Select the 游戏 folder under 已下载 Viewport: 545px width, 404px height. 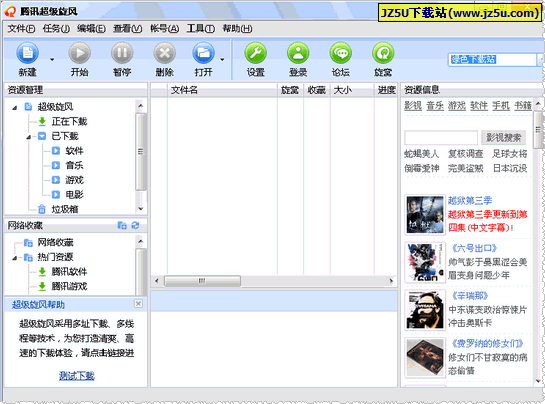74,180
